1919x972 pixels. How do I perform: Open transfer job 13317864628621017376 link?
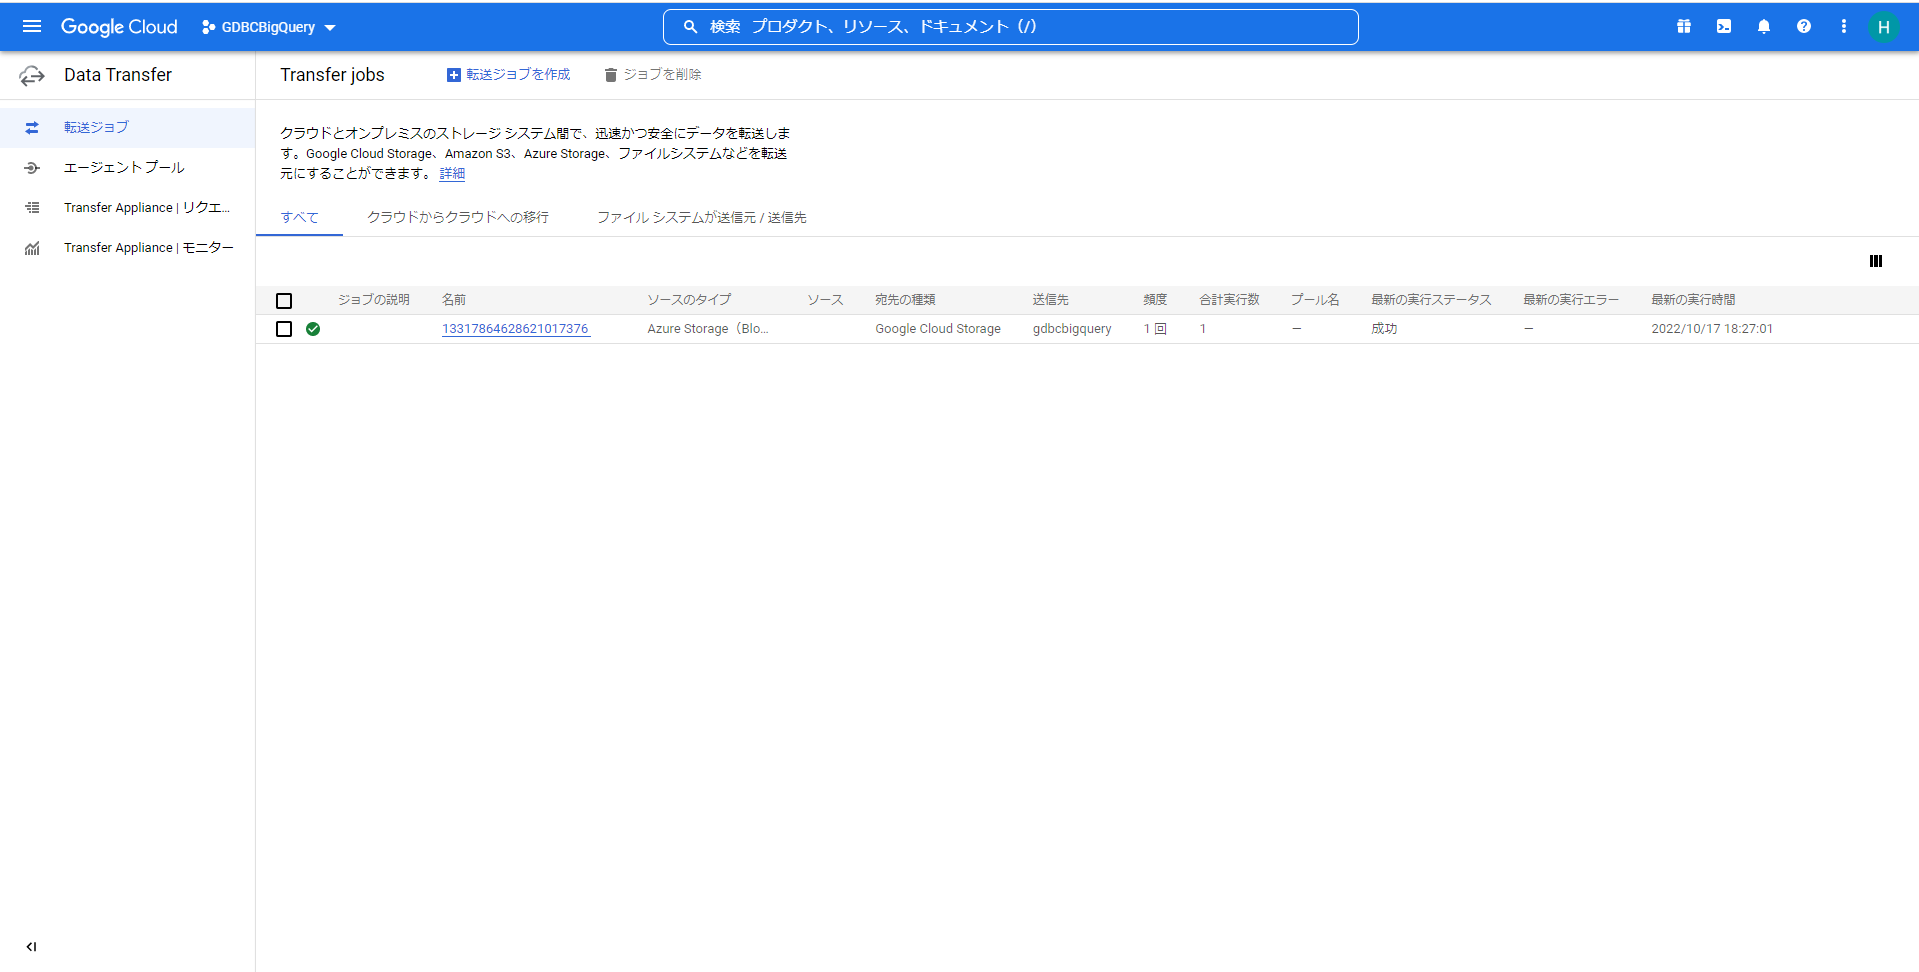click(515, 329)
